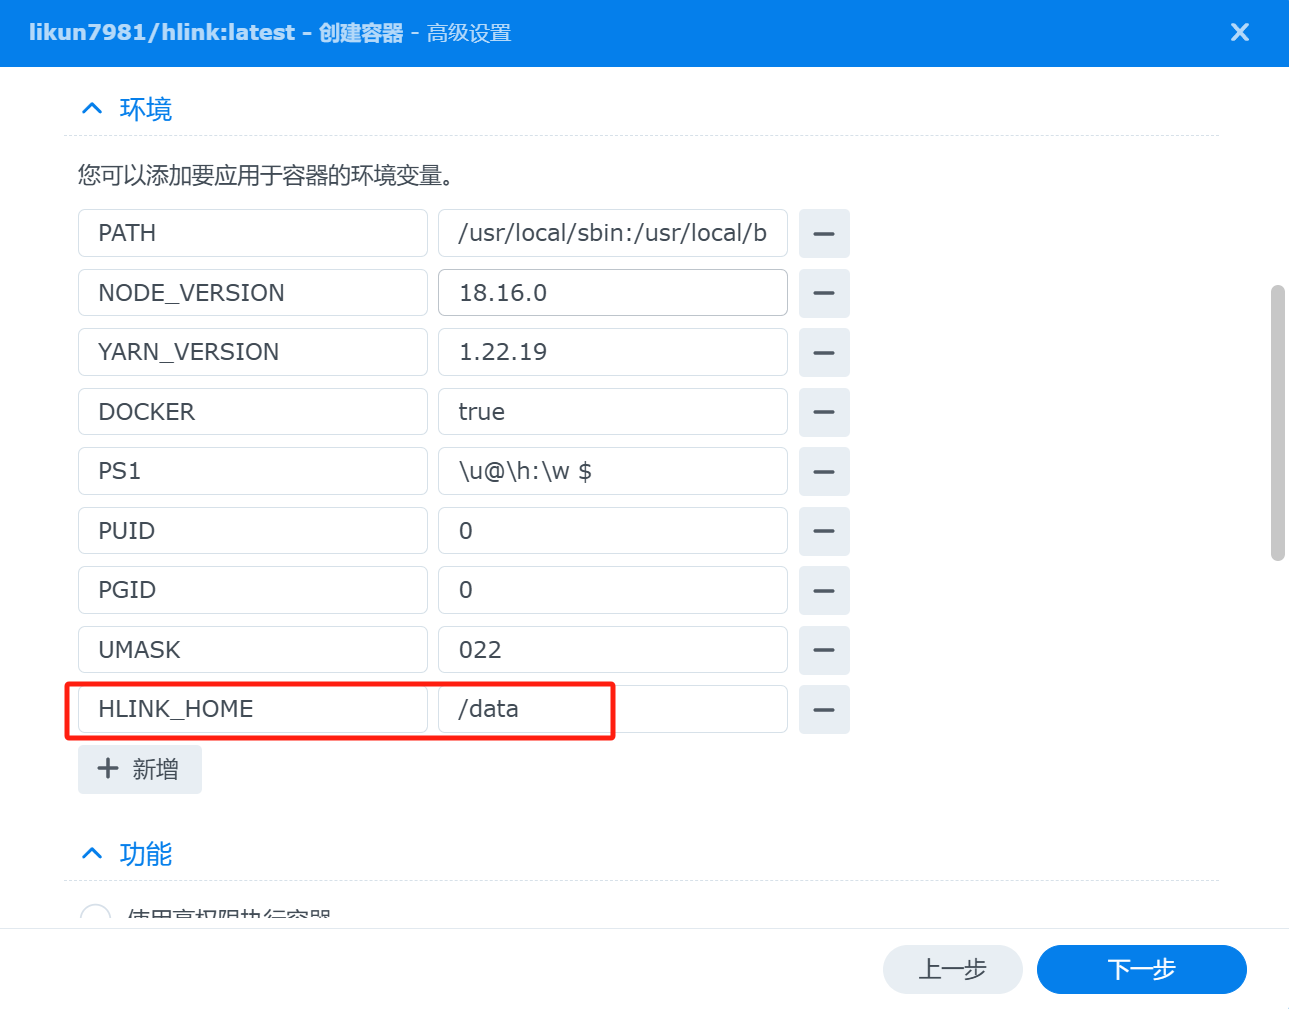The image size is (1289, 1009).
Task: Proceed with the 下一步 button
Action: (x=1141, y=969)
